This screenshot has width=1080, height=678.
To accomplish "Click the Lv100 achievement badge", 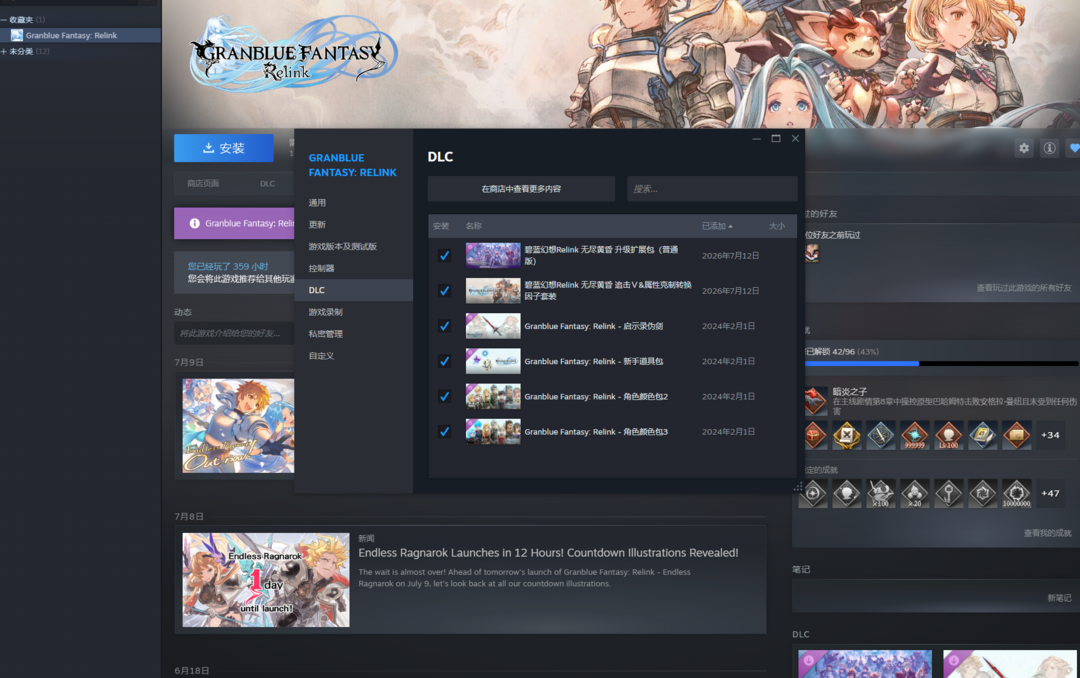I will [948, 435].
